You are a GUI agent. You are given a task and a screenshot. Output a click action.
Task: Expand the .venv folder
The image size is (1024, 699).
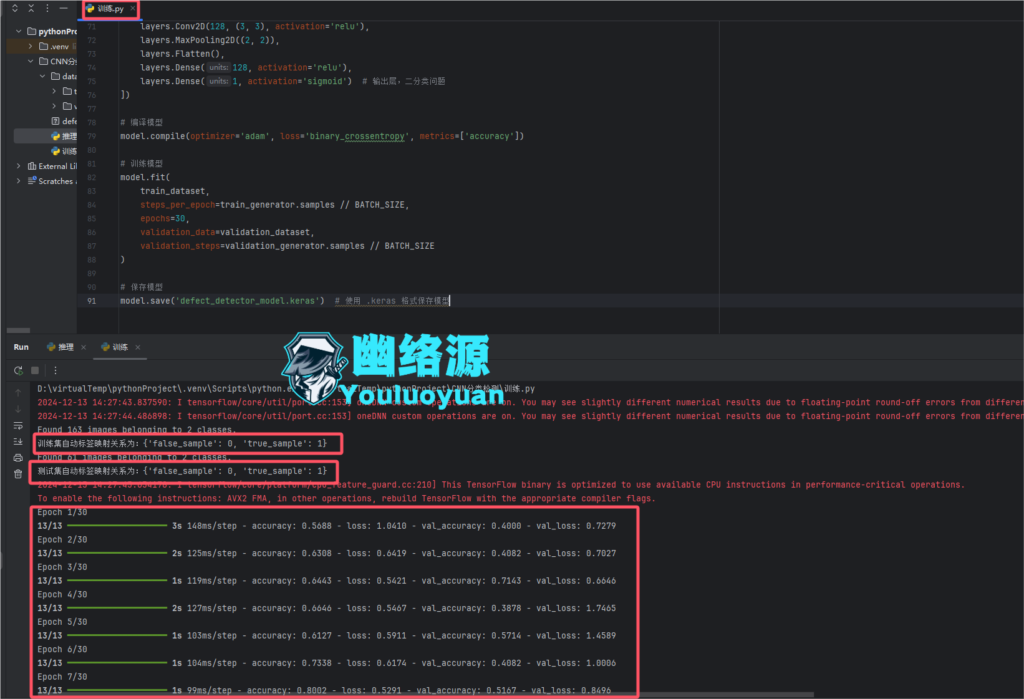click(x=30, y=46)
